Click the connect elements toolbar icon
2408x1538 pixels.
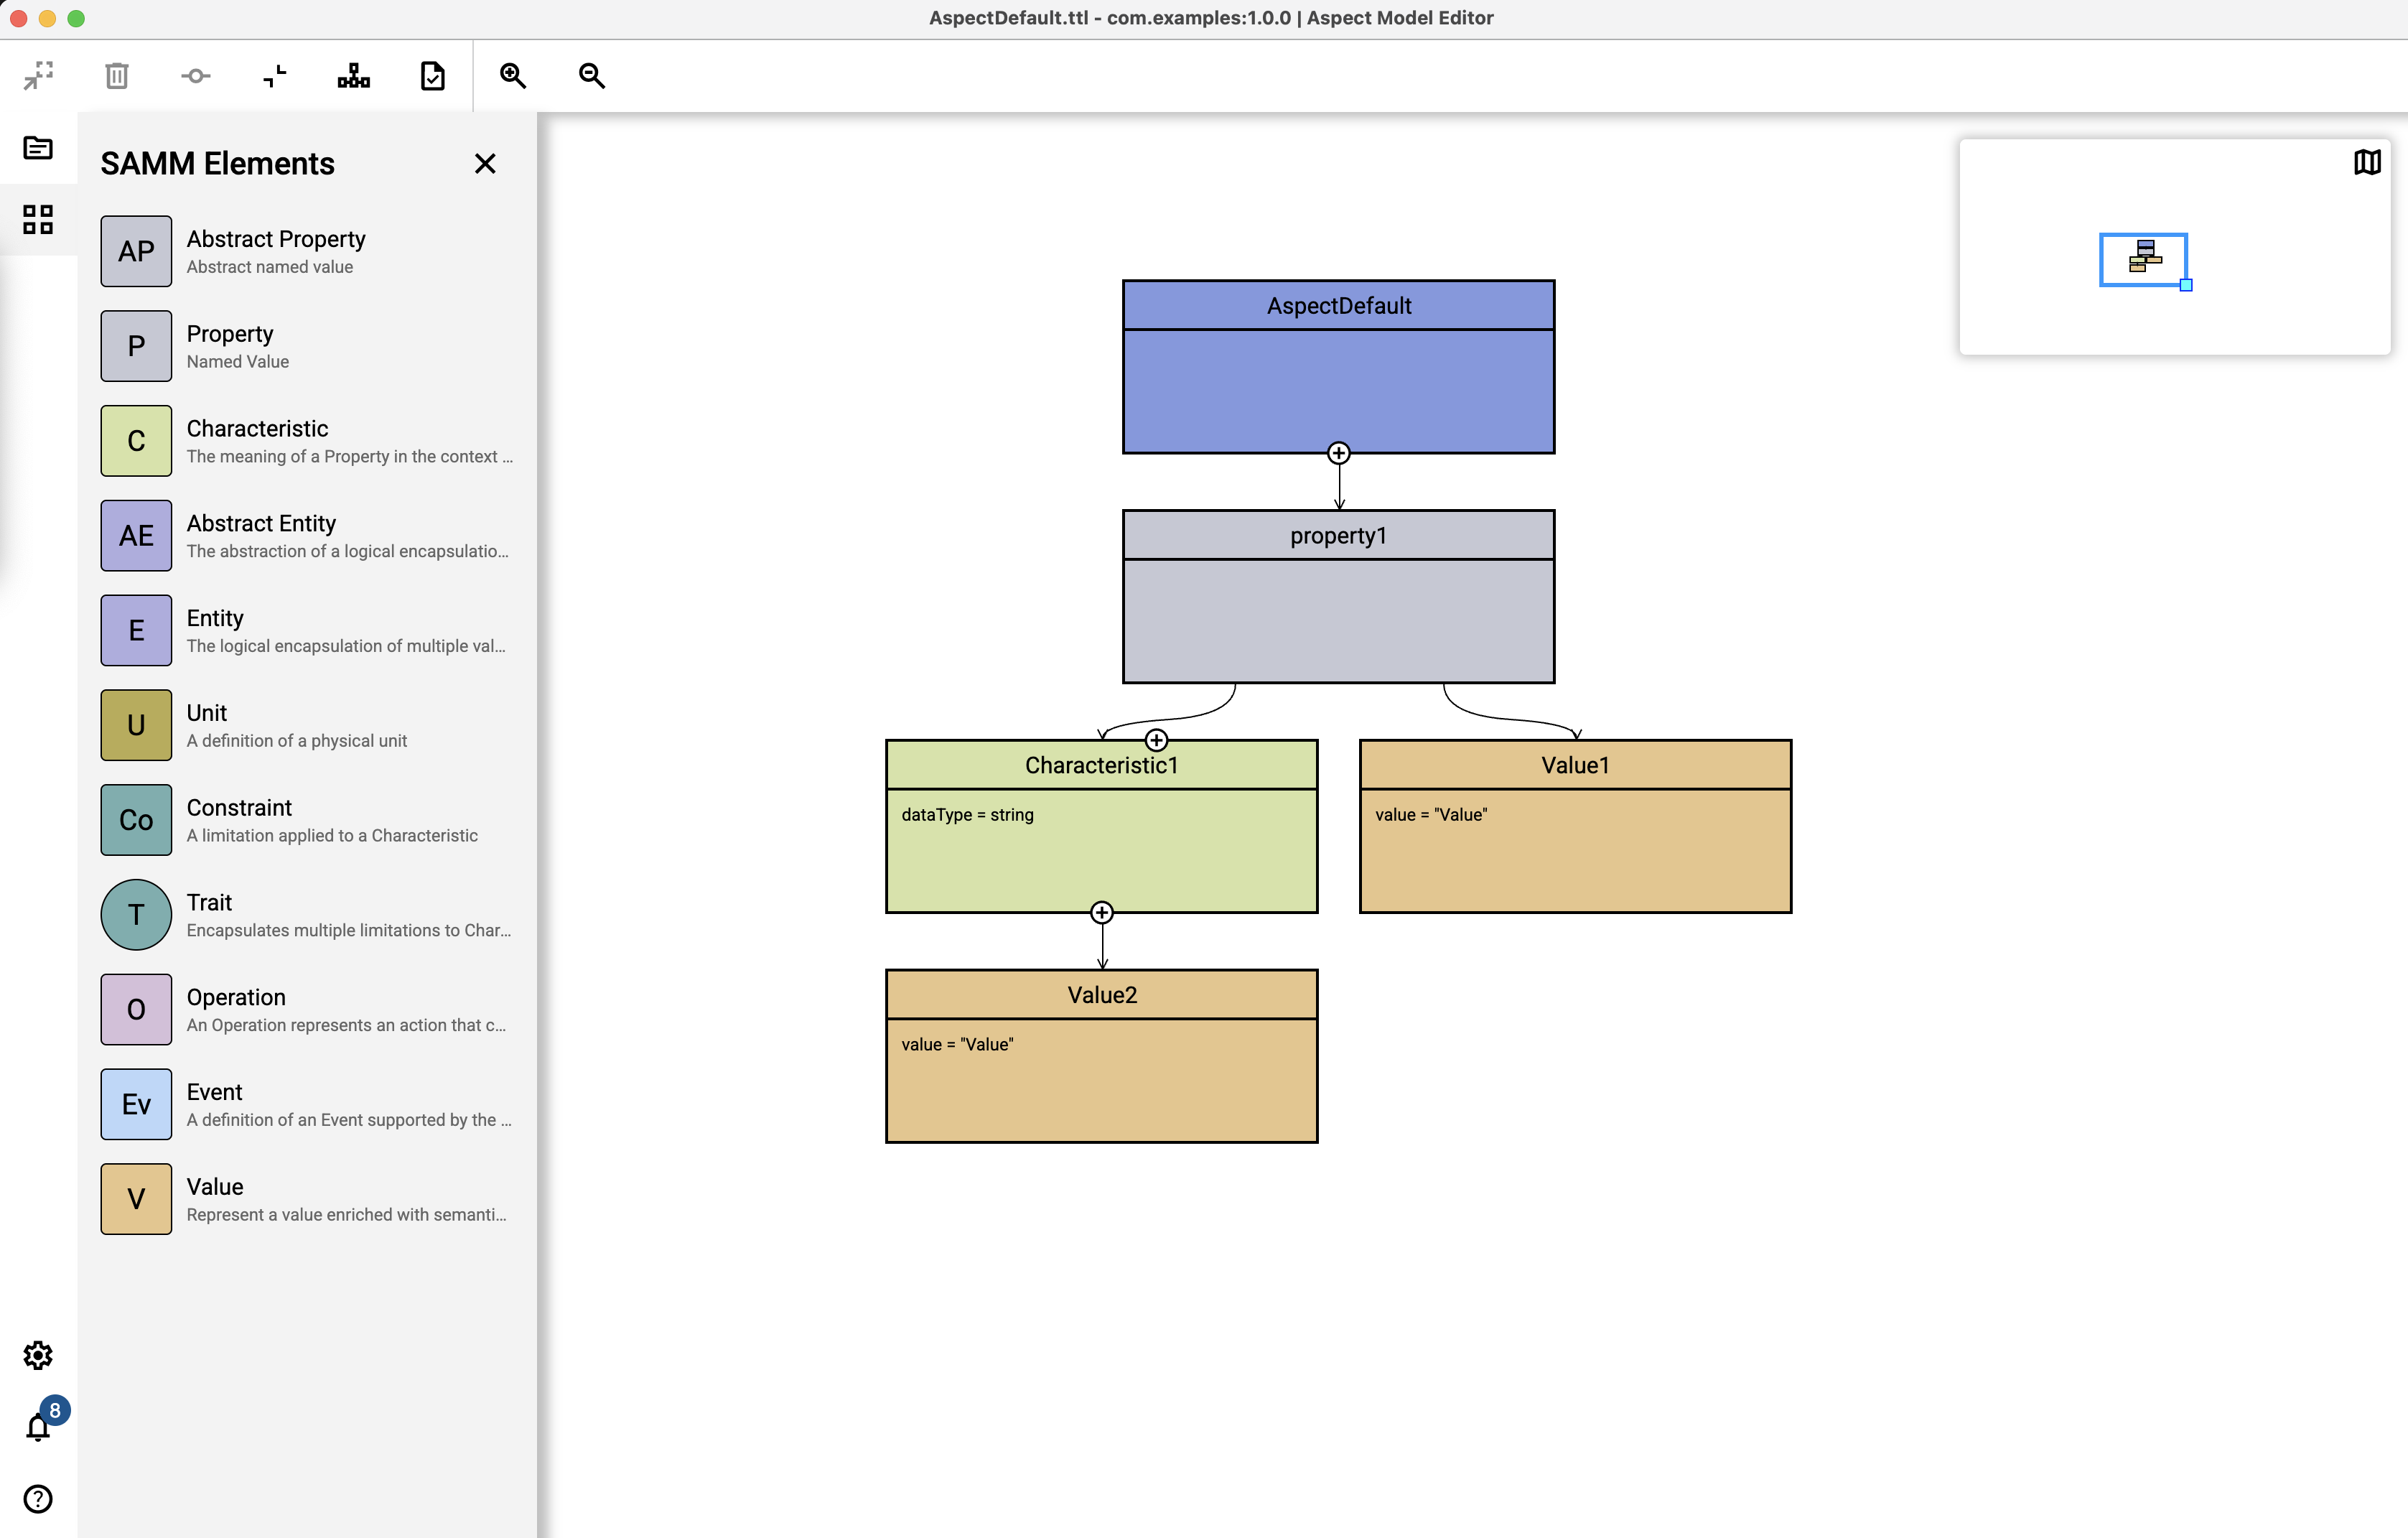(x=196, y=76)
